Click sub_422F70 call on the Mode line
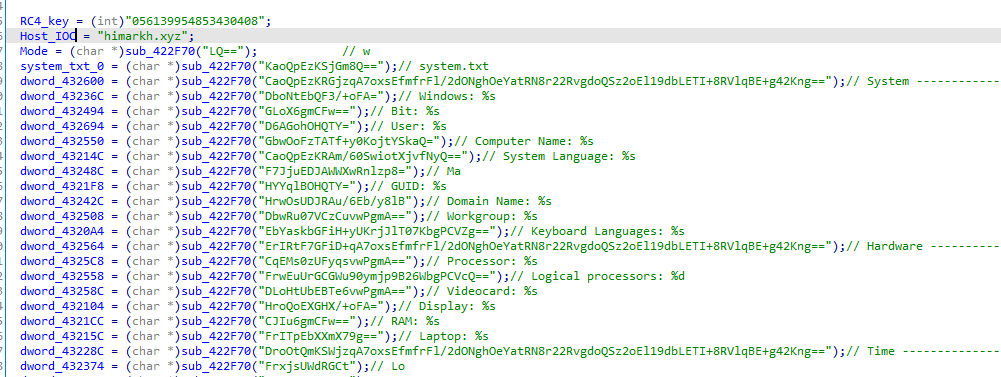The width and height of the screenshot is (1001, 377). point(162,51)
